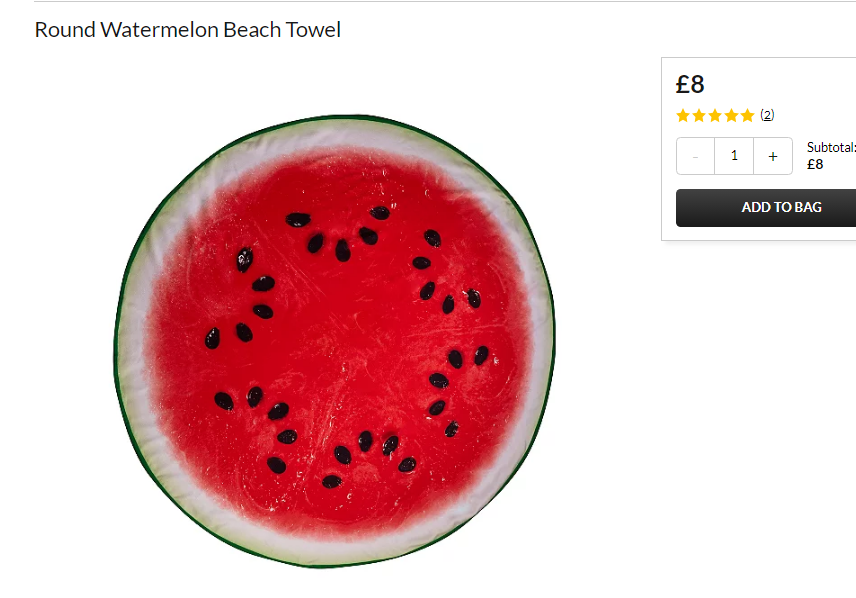The width and height of the screenshot is (856, 598).
Task: Click the large £8 price
Action: click(x=690, y=84)
